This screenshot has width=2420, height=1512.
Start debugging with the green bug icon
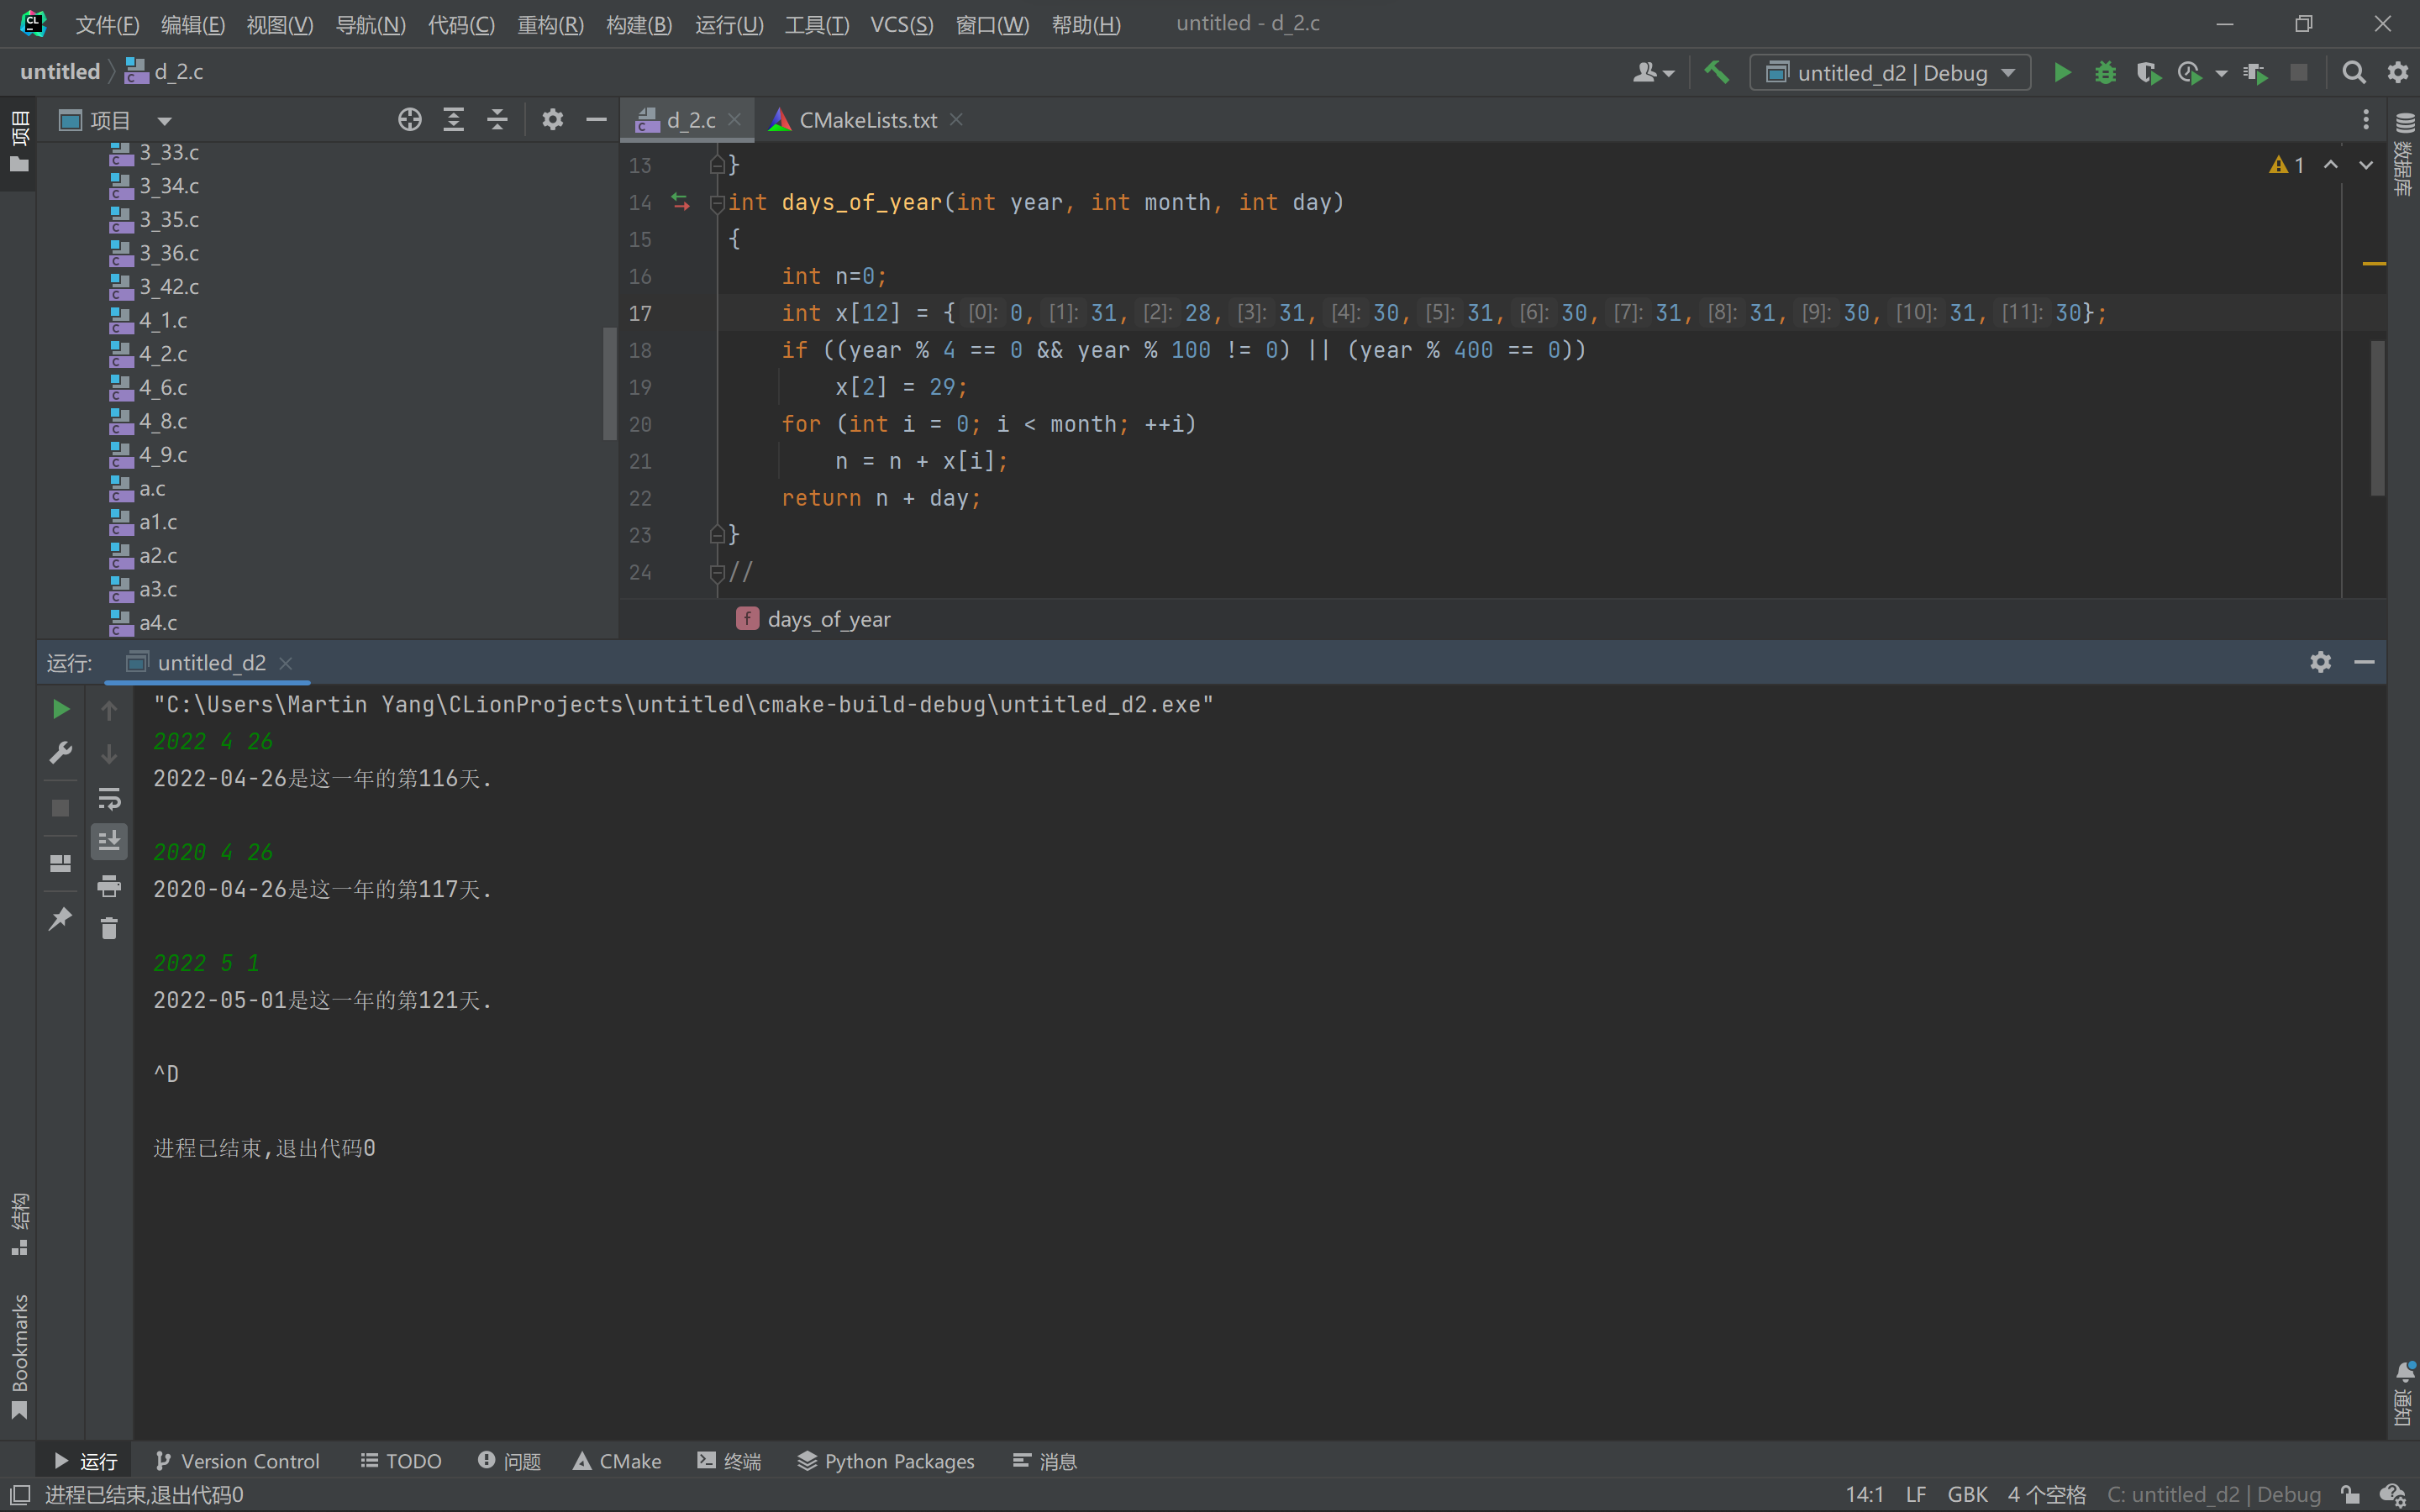pos(2105,72)
